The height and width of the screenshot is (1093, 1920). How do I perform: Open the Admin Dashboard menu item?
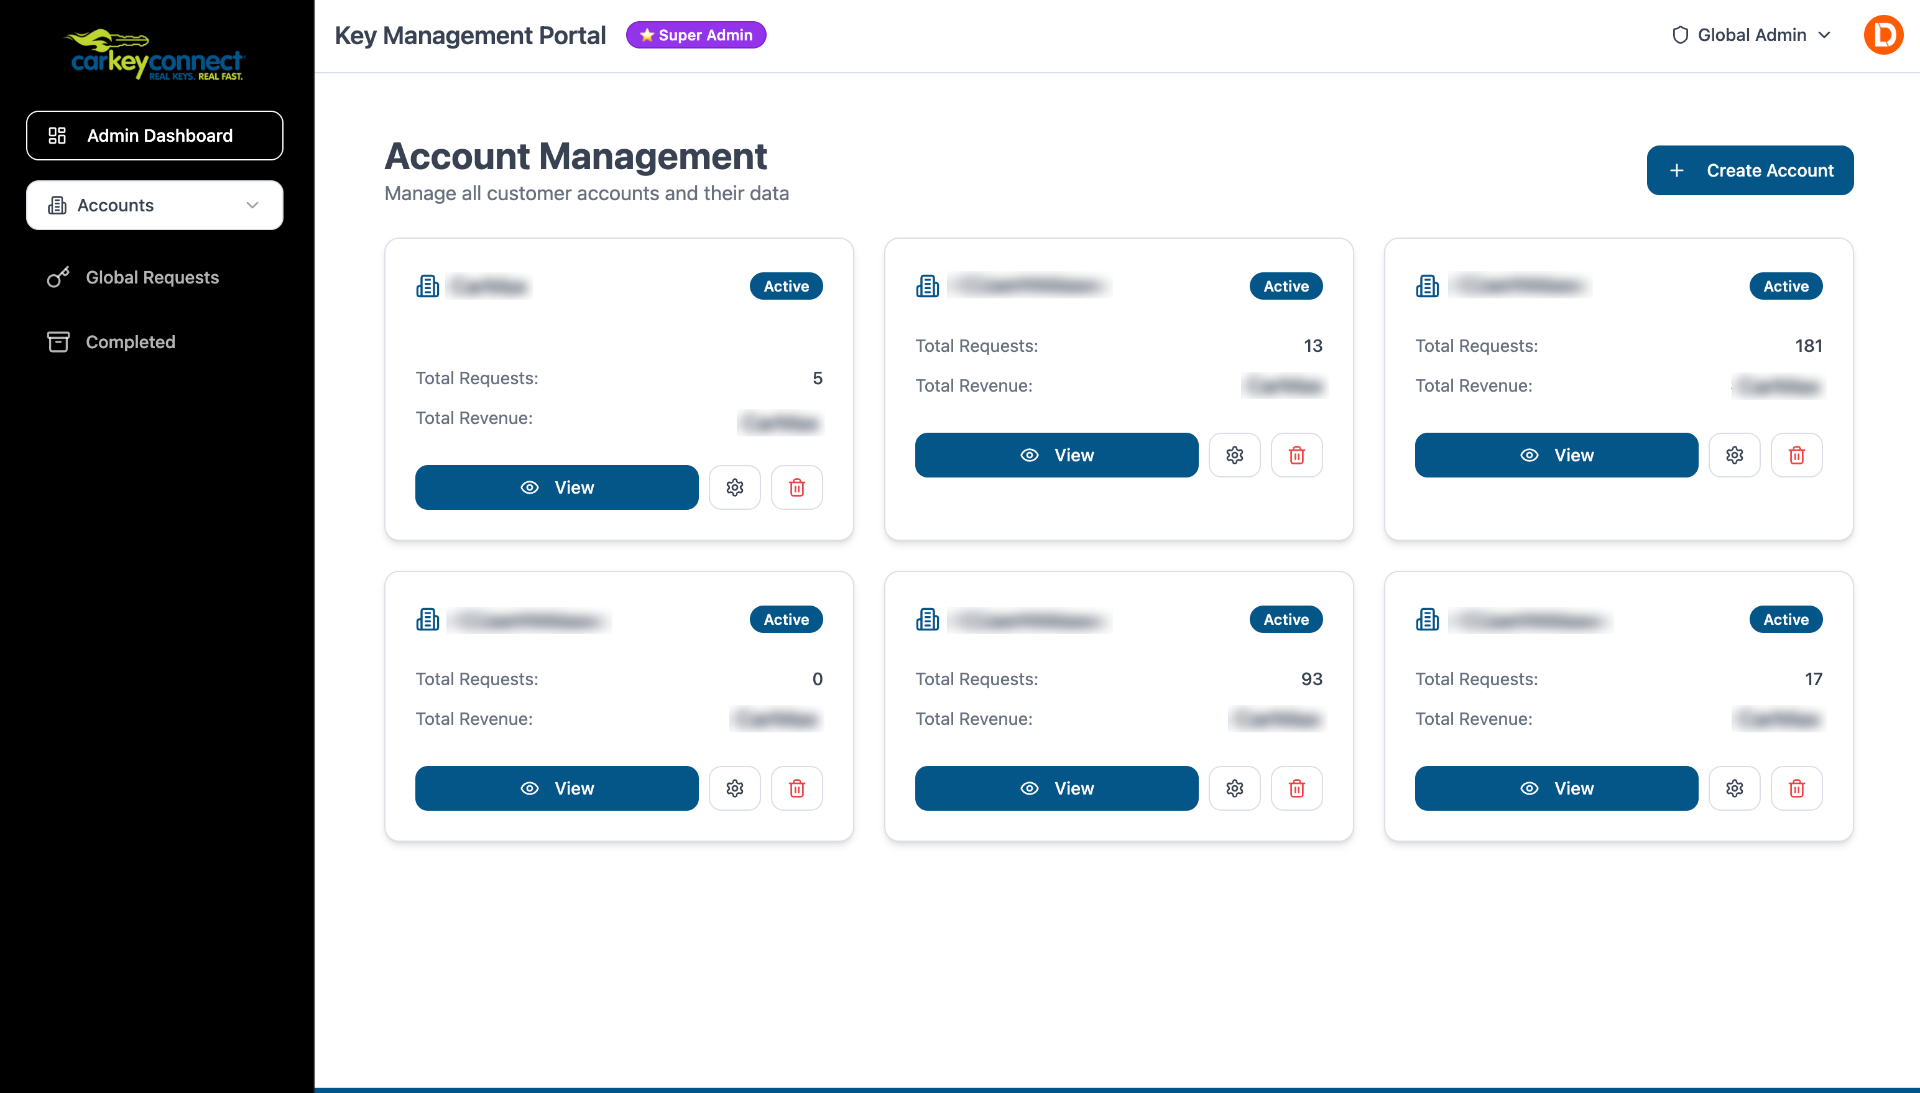pyautogui.click(x=155, y=135)
